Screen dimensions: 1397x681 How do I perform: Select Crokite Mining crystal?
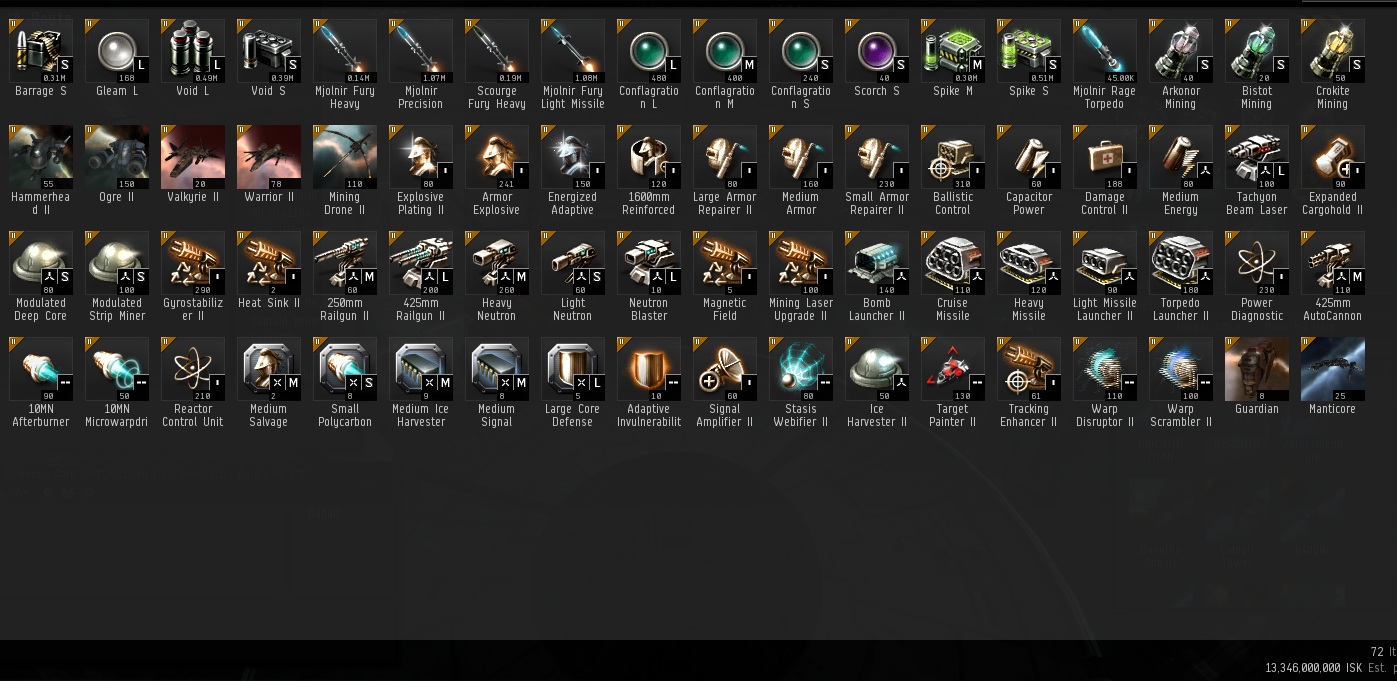tap(1333, 51)
